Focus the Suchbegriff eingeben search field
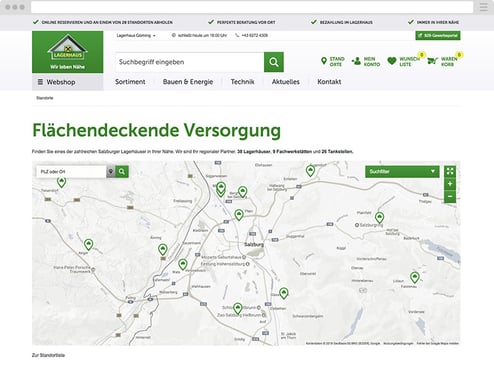494x370 pixels. pos(190,62)
